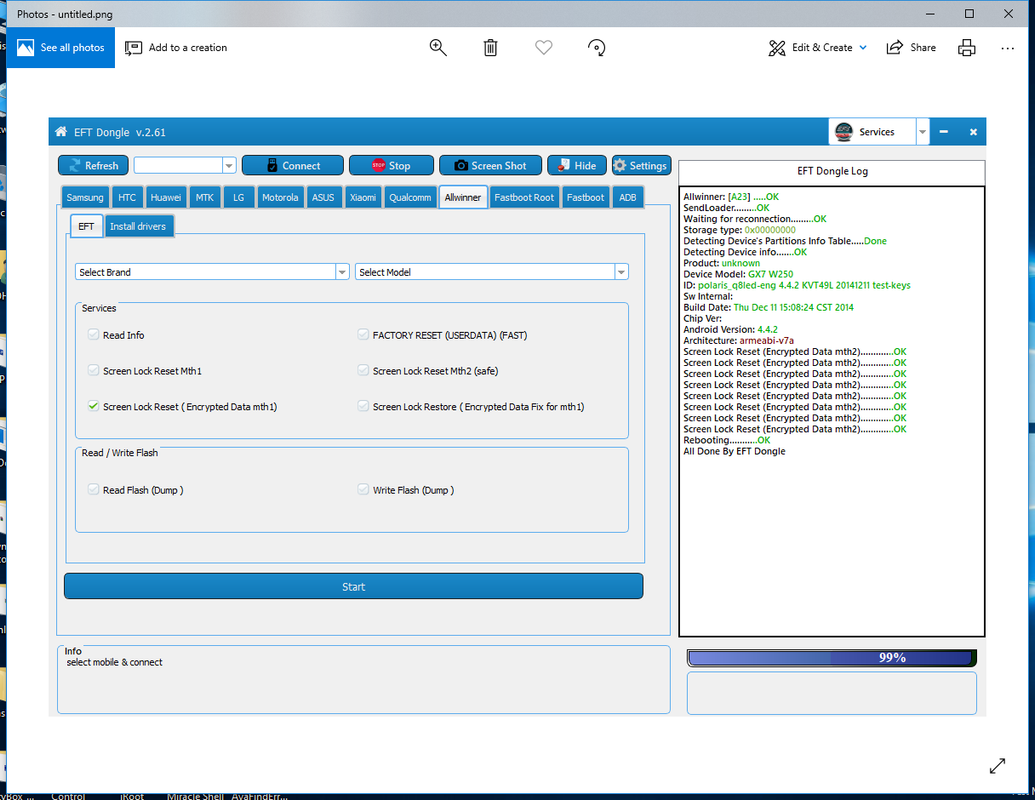The height and width of the screenshot is (800, 1035).
Task: Mark photo as favorite with heart icon
Action: (543, 48)
